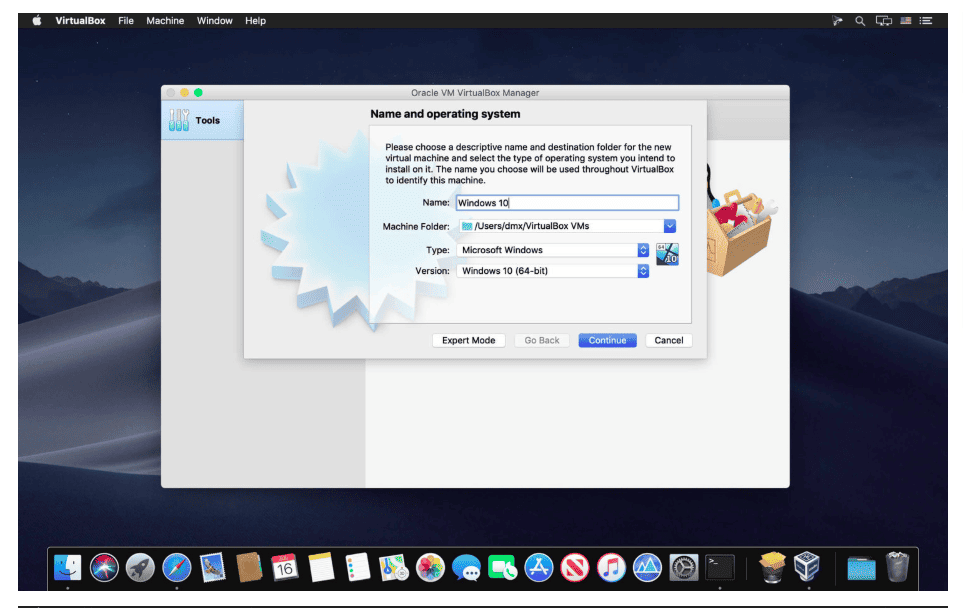Open the File menu
The image size is (963, 608).
pyautogui.click(x=126, y=21)
